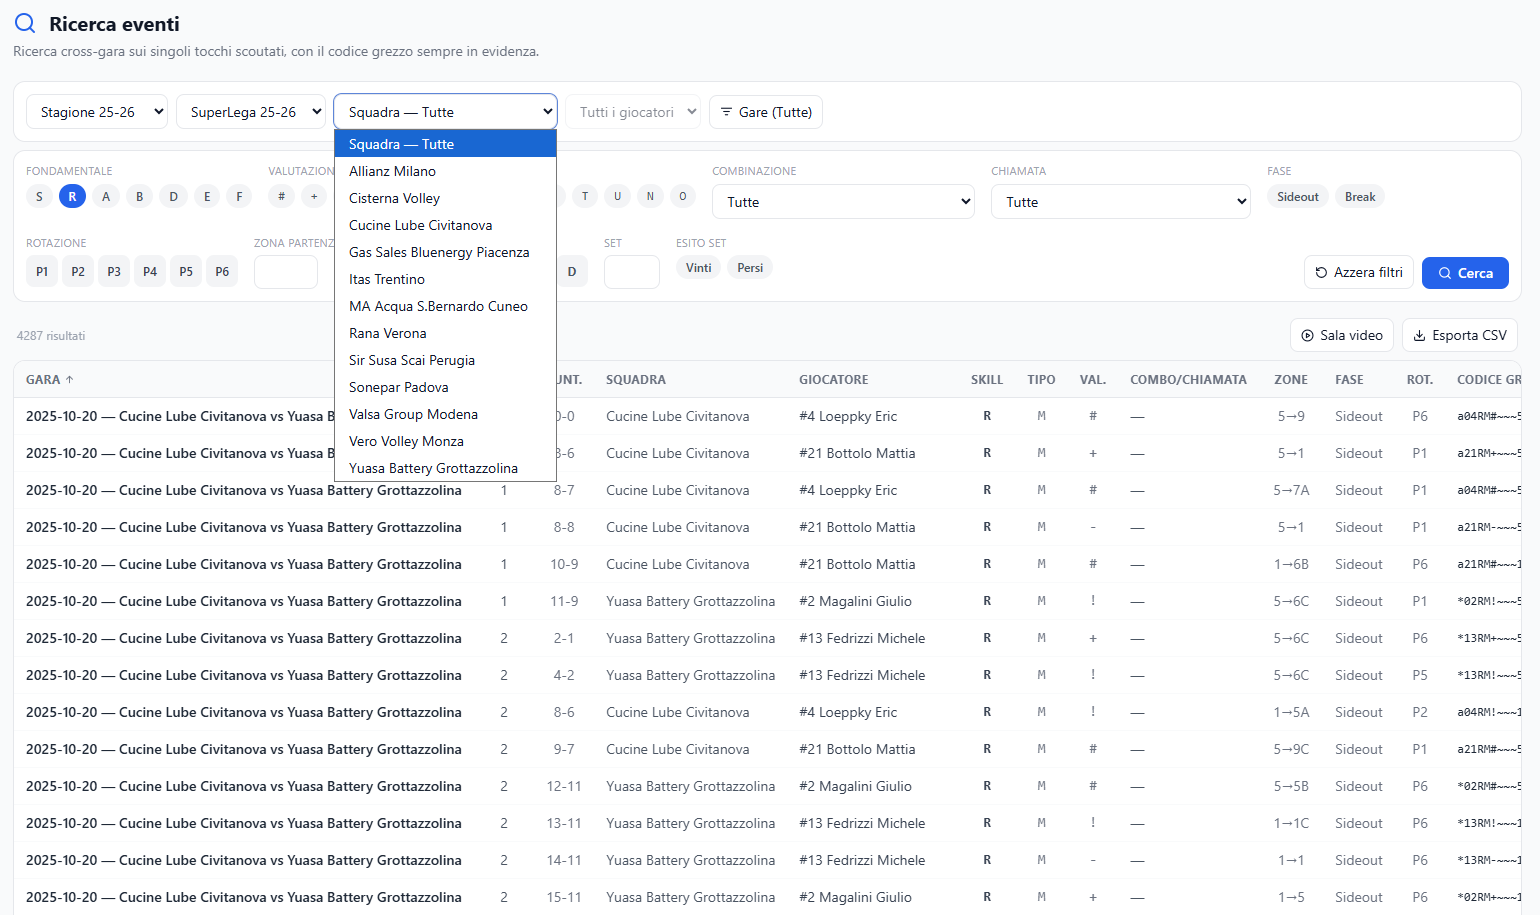Click the sort arrow on GARA column
This screenshot has height=915, width=1540.
[x=69, y=380]
